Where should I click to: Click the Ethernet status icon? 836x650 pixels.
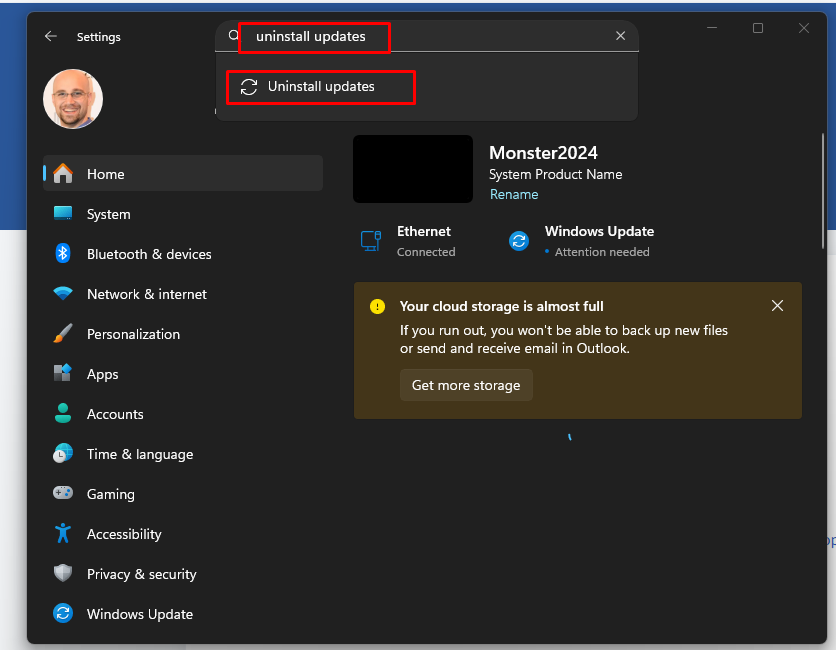click(371, 241)
